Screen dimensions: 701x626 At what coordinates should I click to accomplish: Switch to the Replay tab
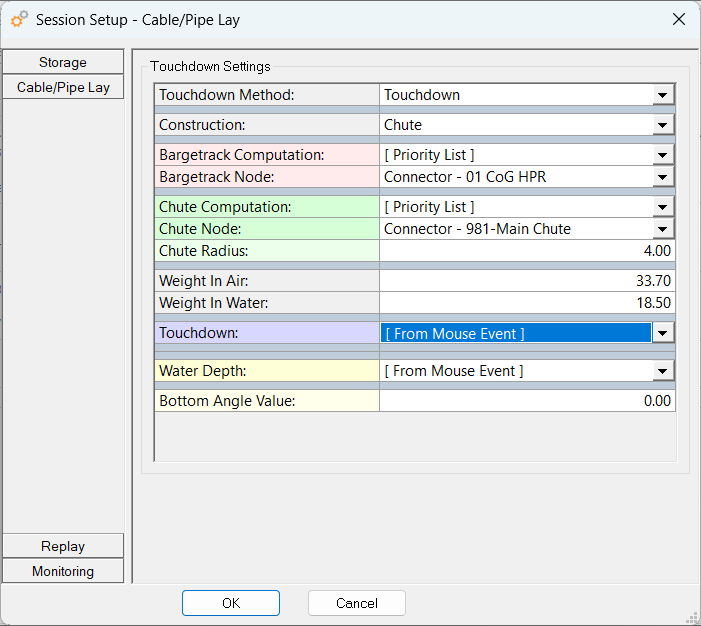coord(63,546)
